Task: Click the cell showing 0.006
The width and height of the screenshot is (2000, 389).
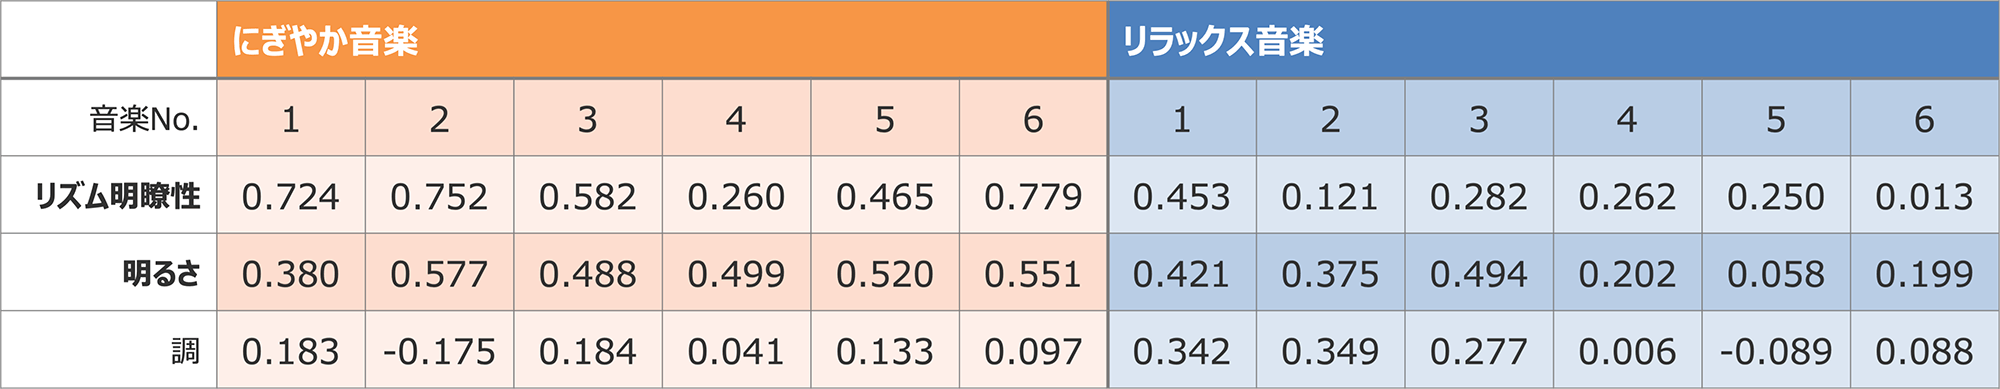Action: 1627,350
